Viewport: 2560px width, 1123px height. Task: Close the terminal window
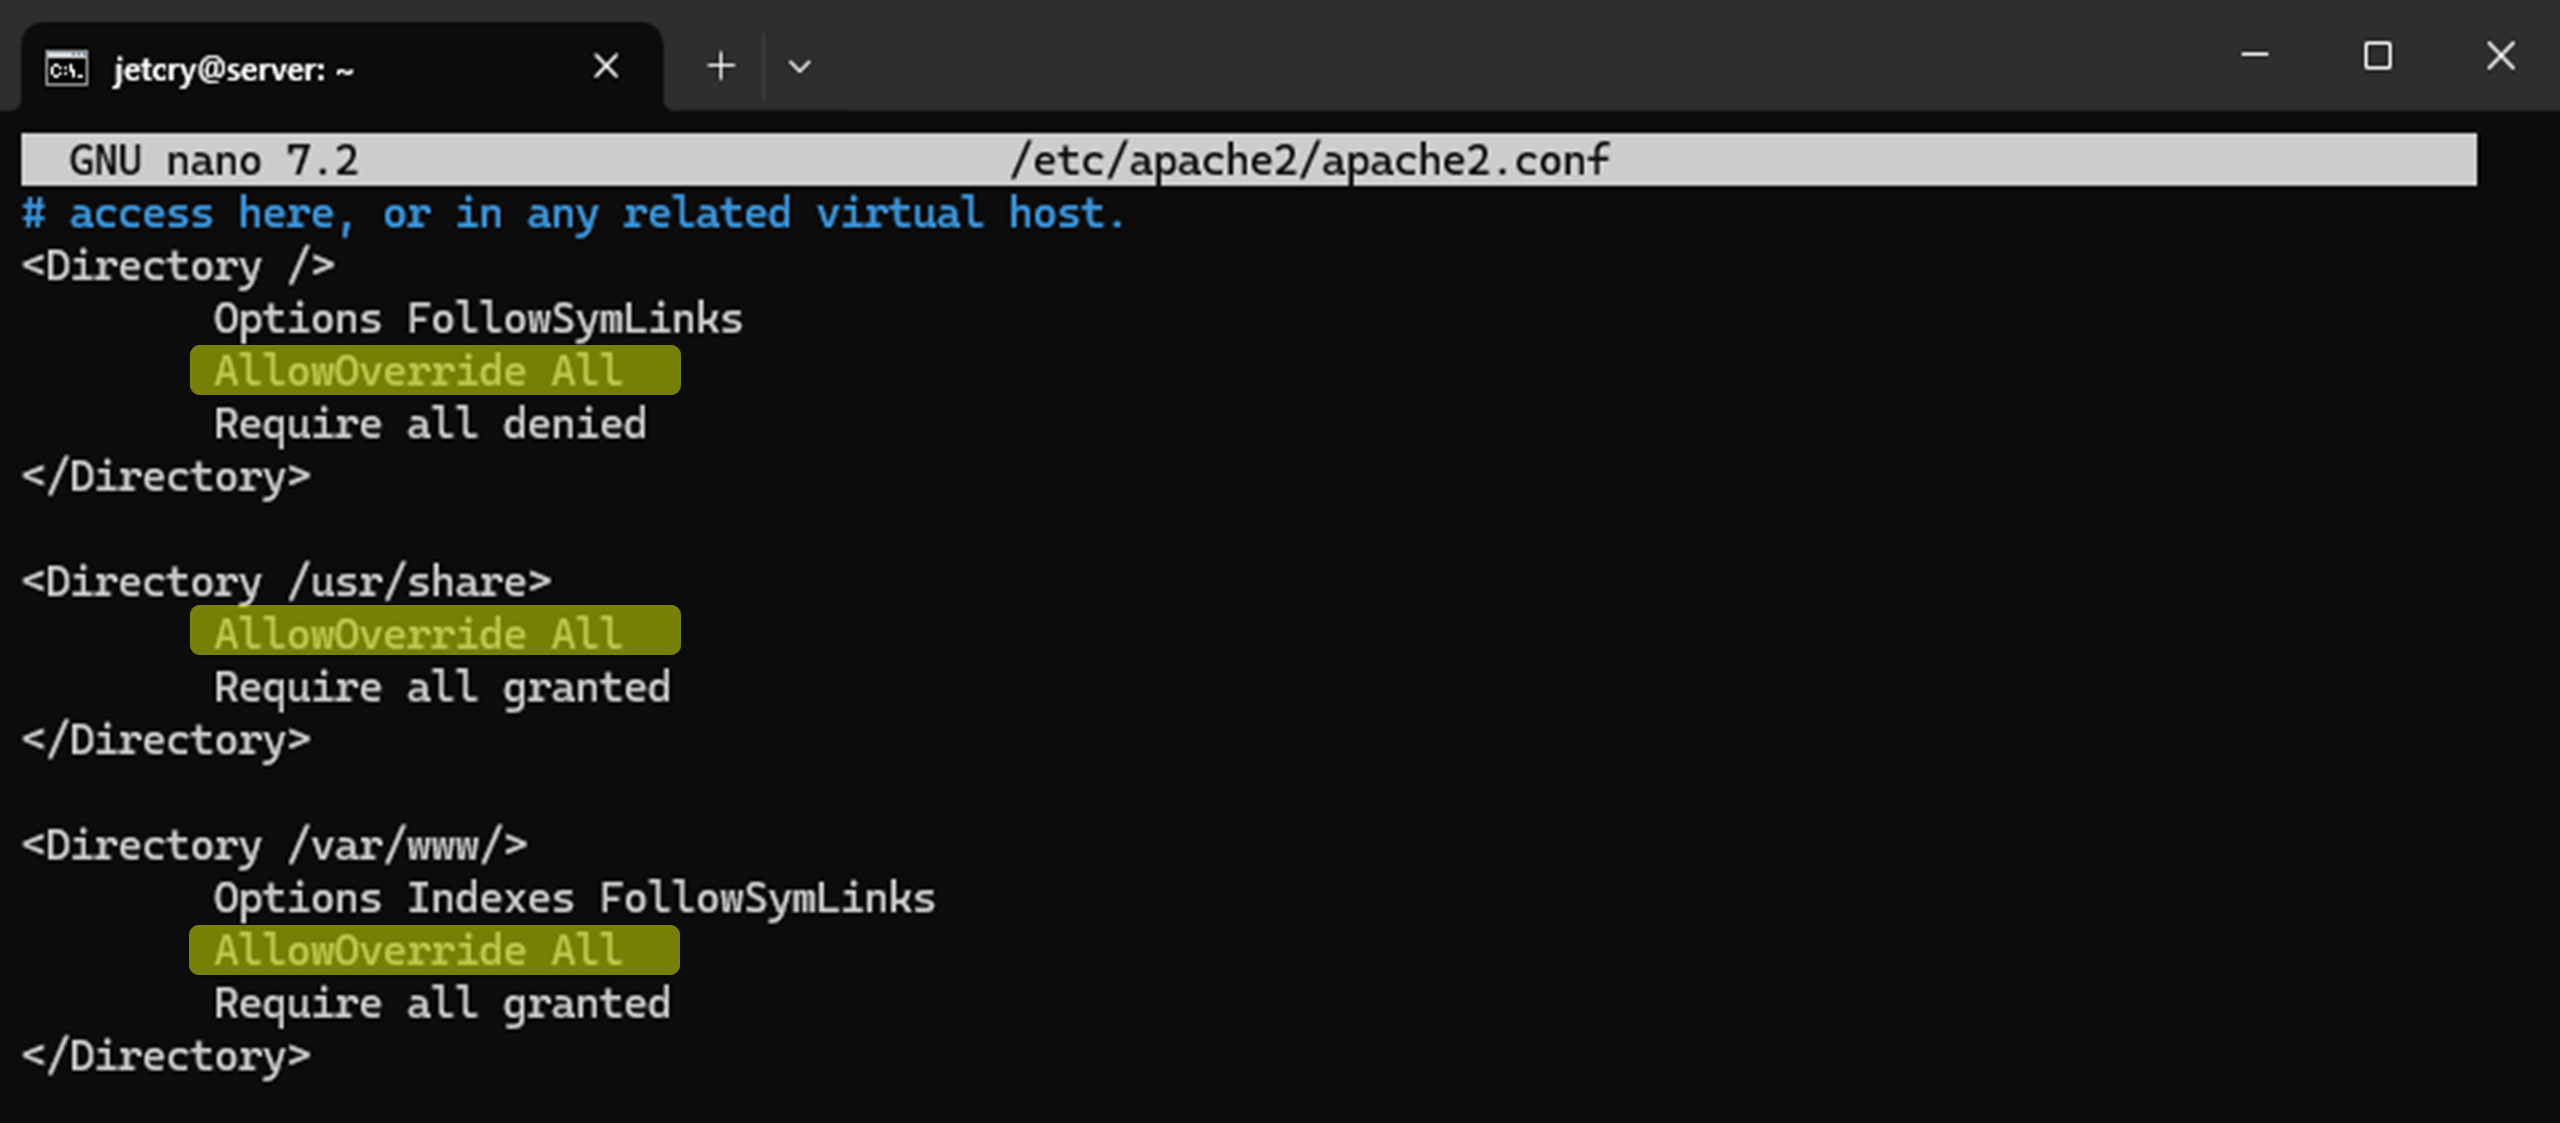pyautogui.click(x=2500, y=55)
